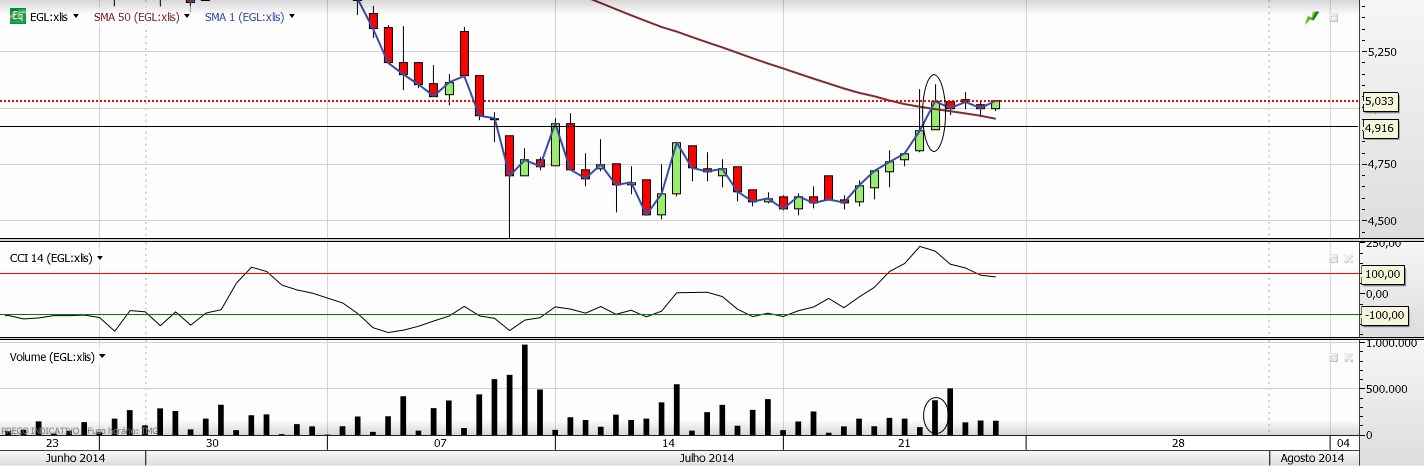
Task: Click the date label 14 on time axis
Action: tap(669, 443)
